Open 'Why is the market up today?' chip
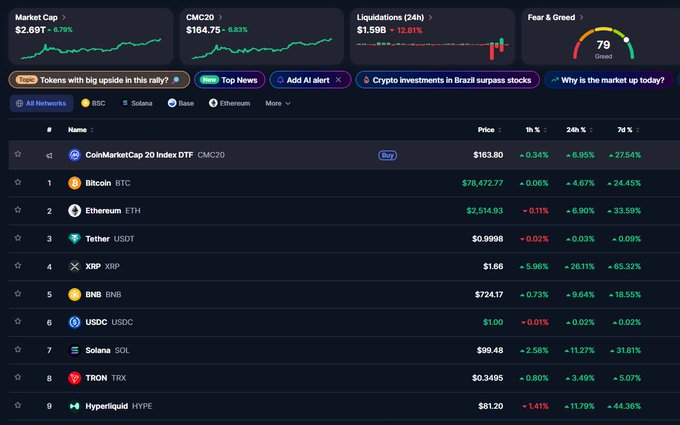The image size is (680, 425). coord(608,80)
